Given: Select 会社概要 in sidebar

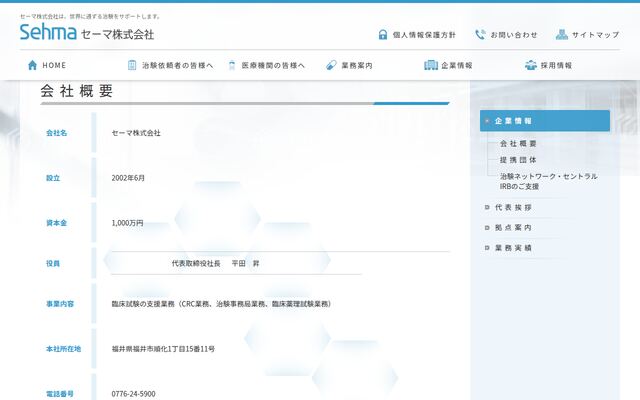Looking at the screenshot, I should coord(518,144).
